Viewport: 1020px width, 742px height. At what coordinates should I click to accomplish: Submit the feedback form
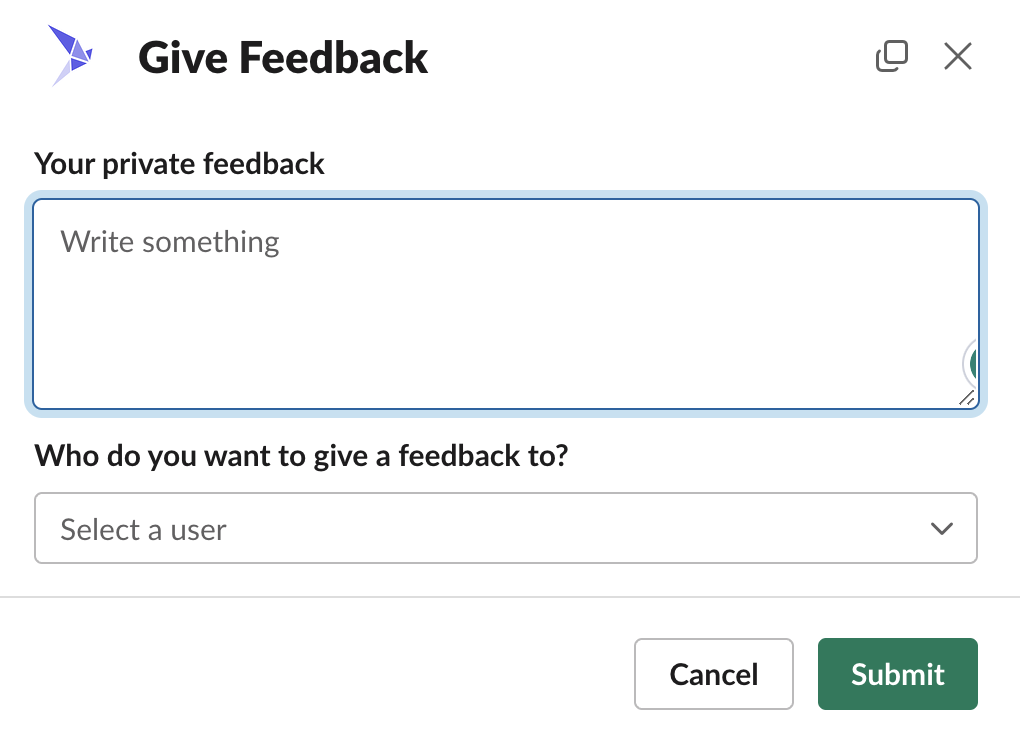pyautogui.click(x=897, y=674)
